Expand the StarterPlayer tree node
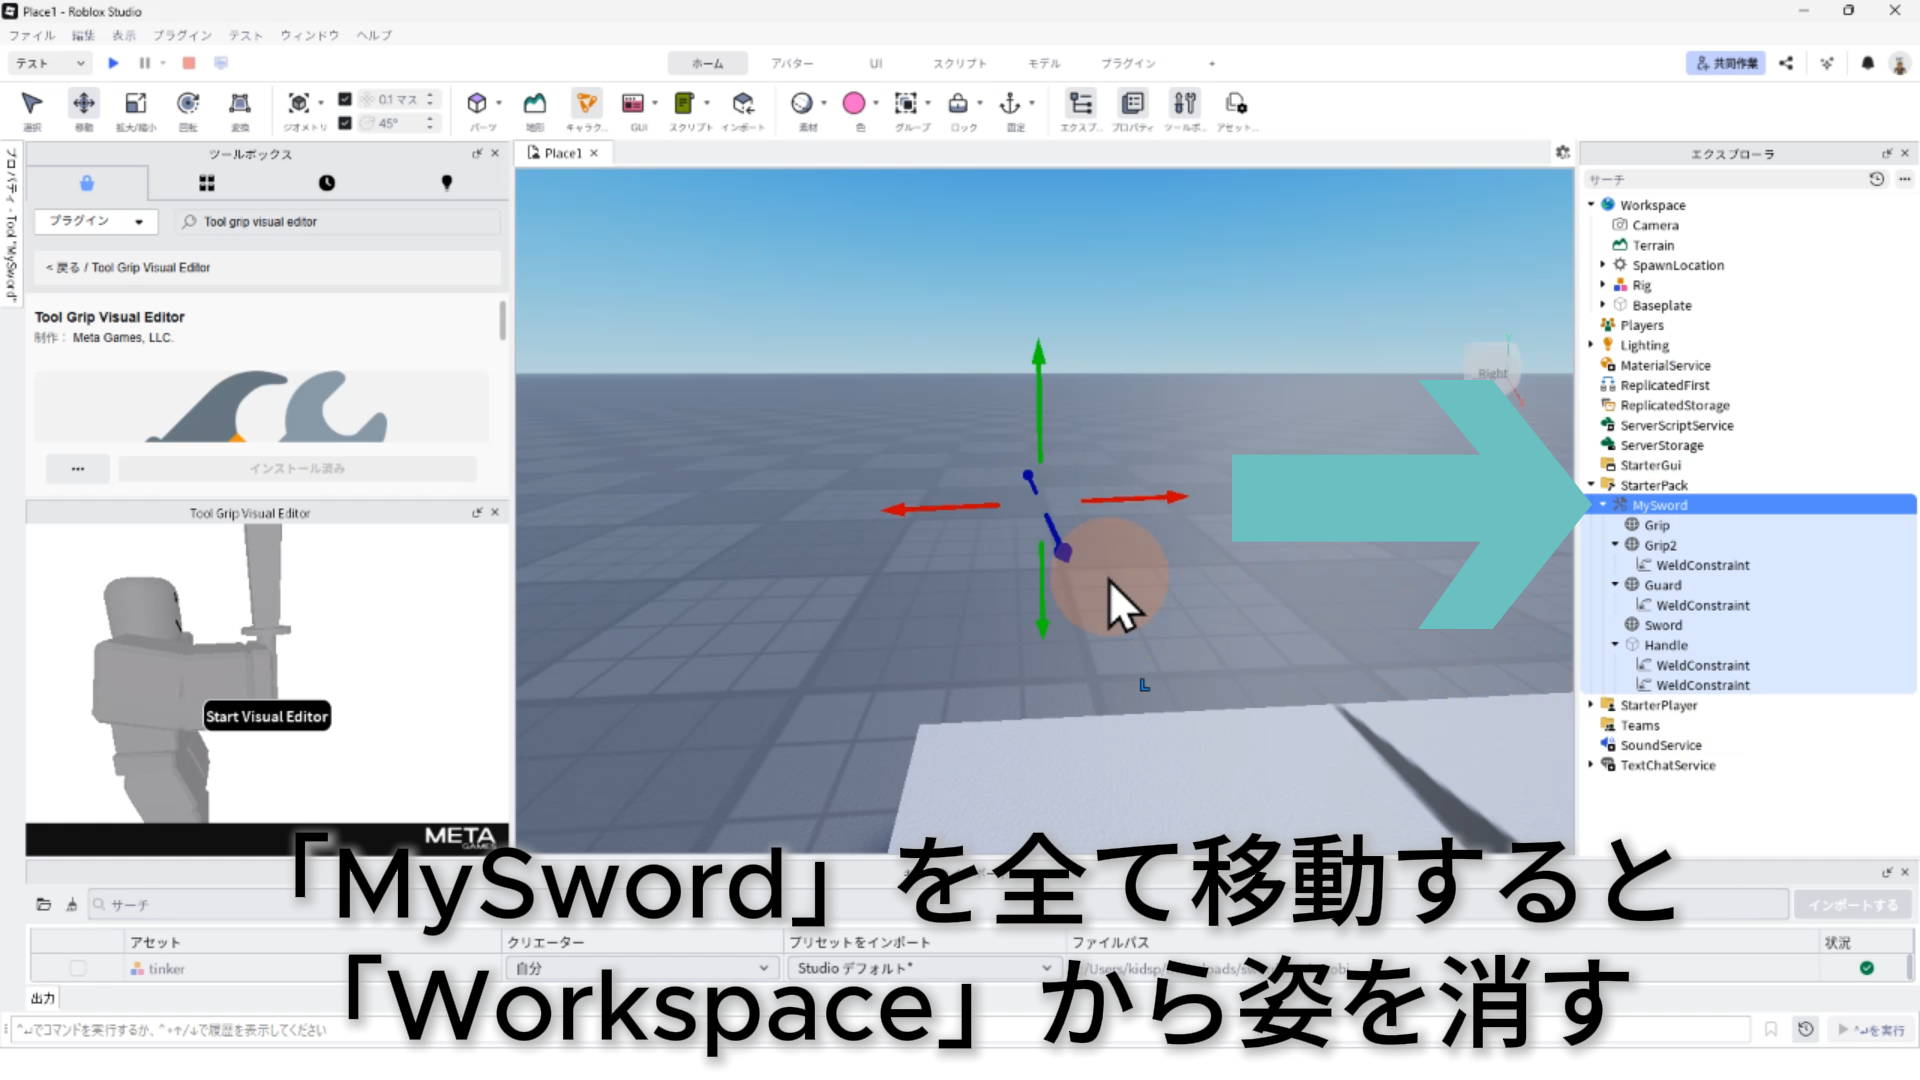Viewport: 1920px width, 1080px height. (x=1591, y=705)
